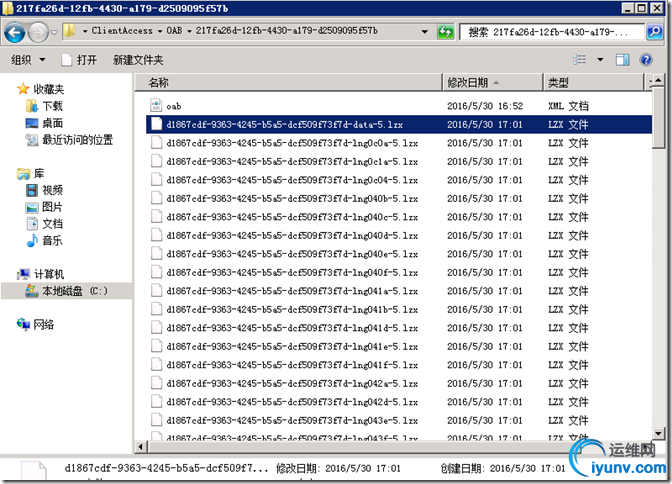Open recent locations dropdown beside Forward arrow

click(x=54, y=33)
